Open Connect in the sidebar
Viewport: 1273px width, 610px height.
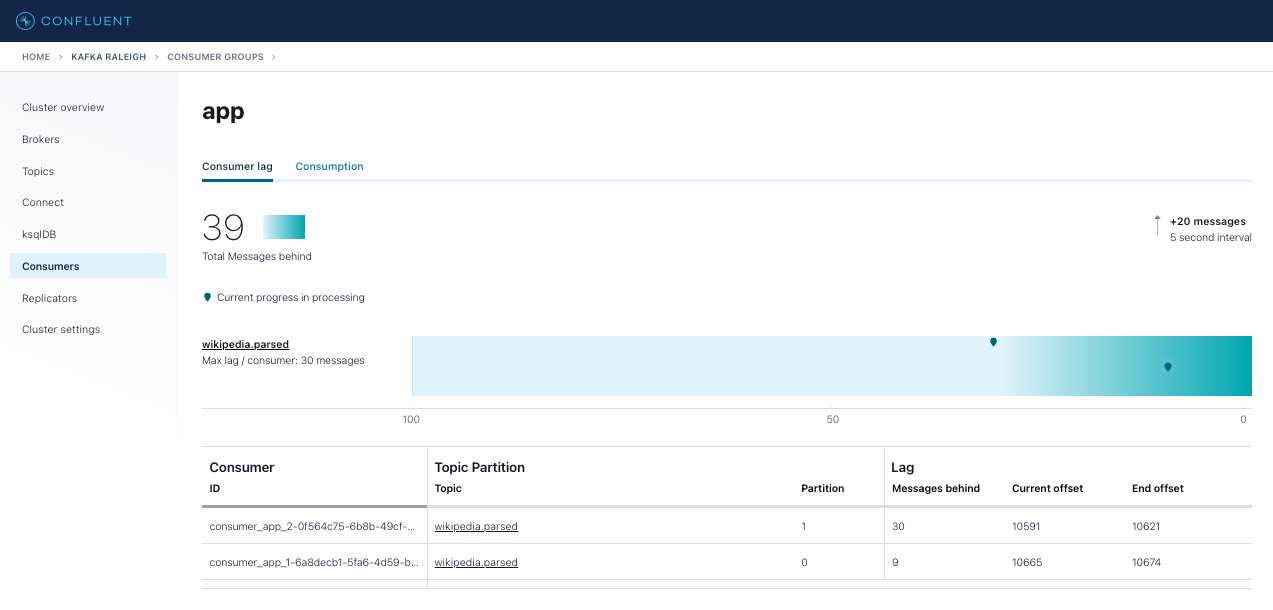tap(43, 202)
